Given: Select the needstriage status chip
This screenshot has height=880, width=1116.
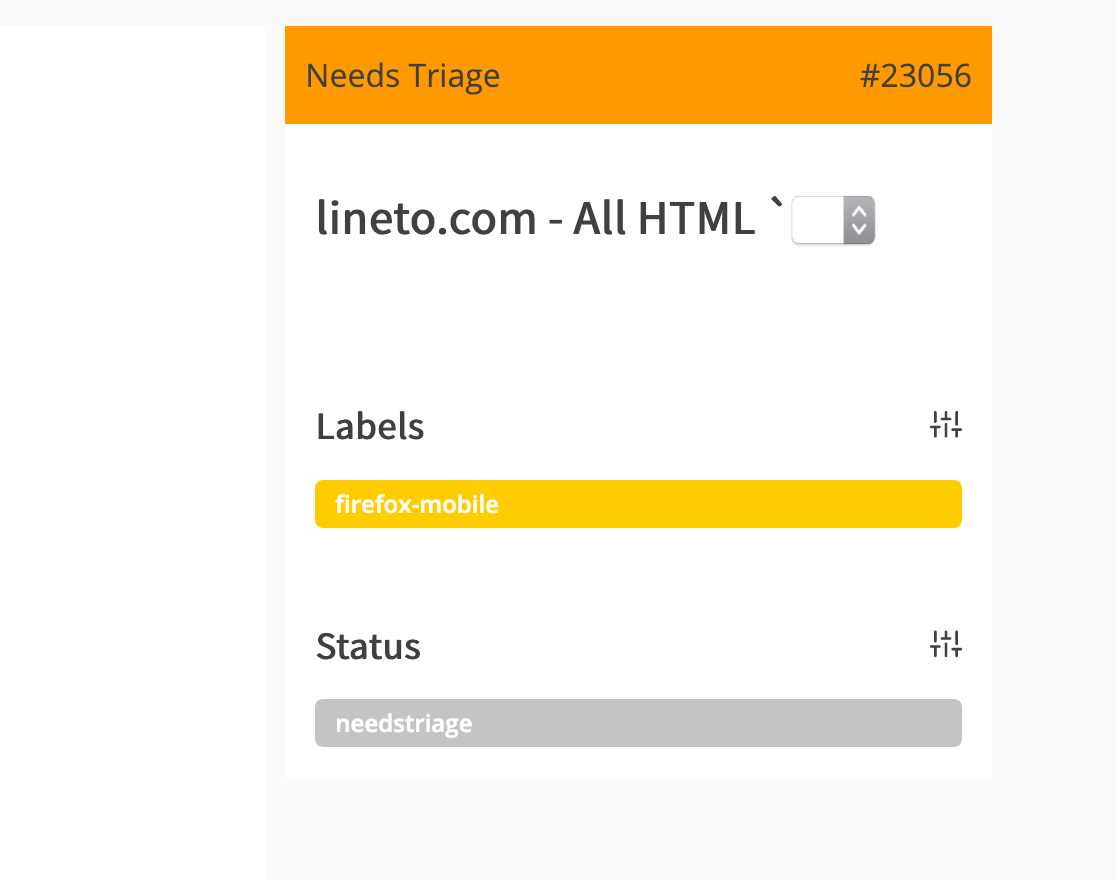Looking at the screenshot, I should (x=638, y=723).
